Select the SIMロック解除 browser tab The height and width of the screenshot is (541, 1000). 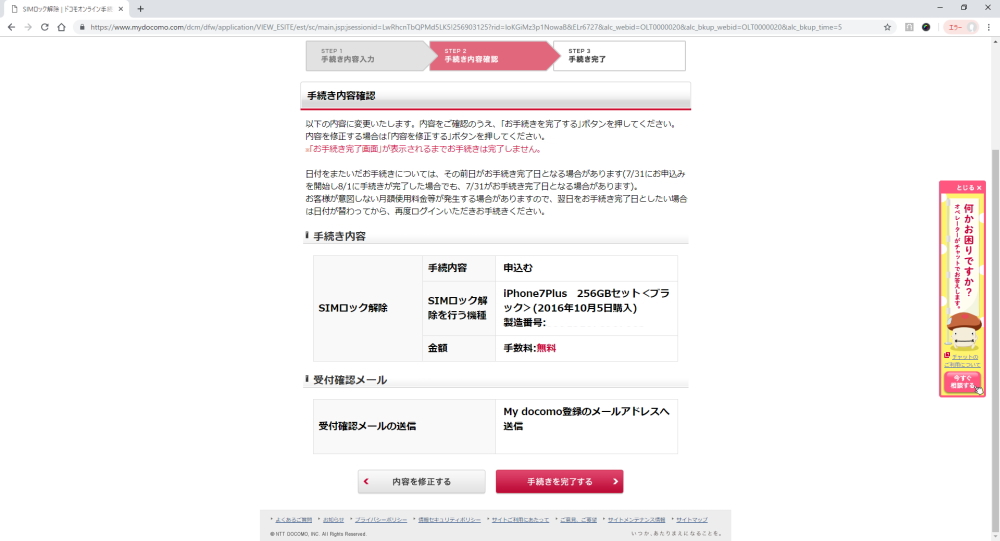coord(67,9)
